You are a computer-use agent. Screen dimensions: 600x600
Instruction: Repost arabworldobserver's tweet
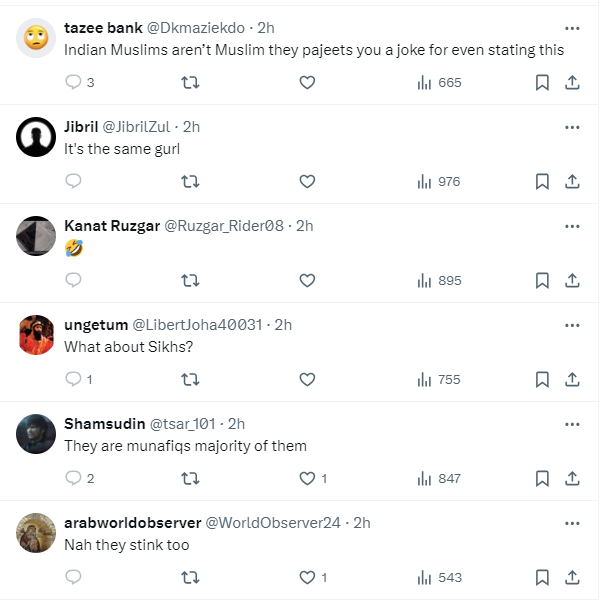coord(189,577)
